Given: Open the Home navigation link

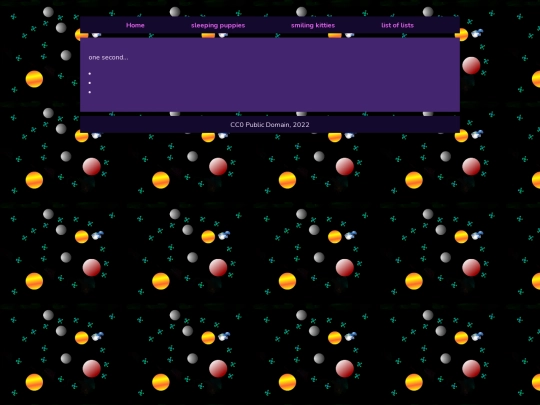Looking at the screenshot, I should [135, 25].
